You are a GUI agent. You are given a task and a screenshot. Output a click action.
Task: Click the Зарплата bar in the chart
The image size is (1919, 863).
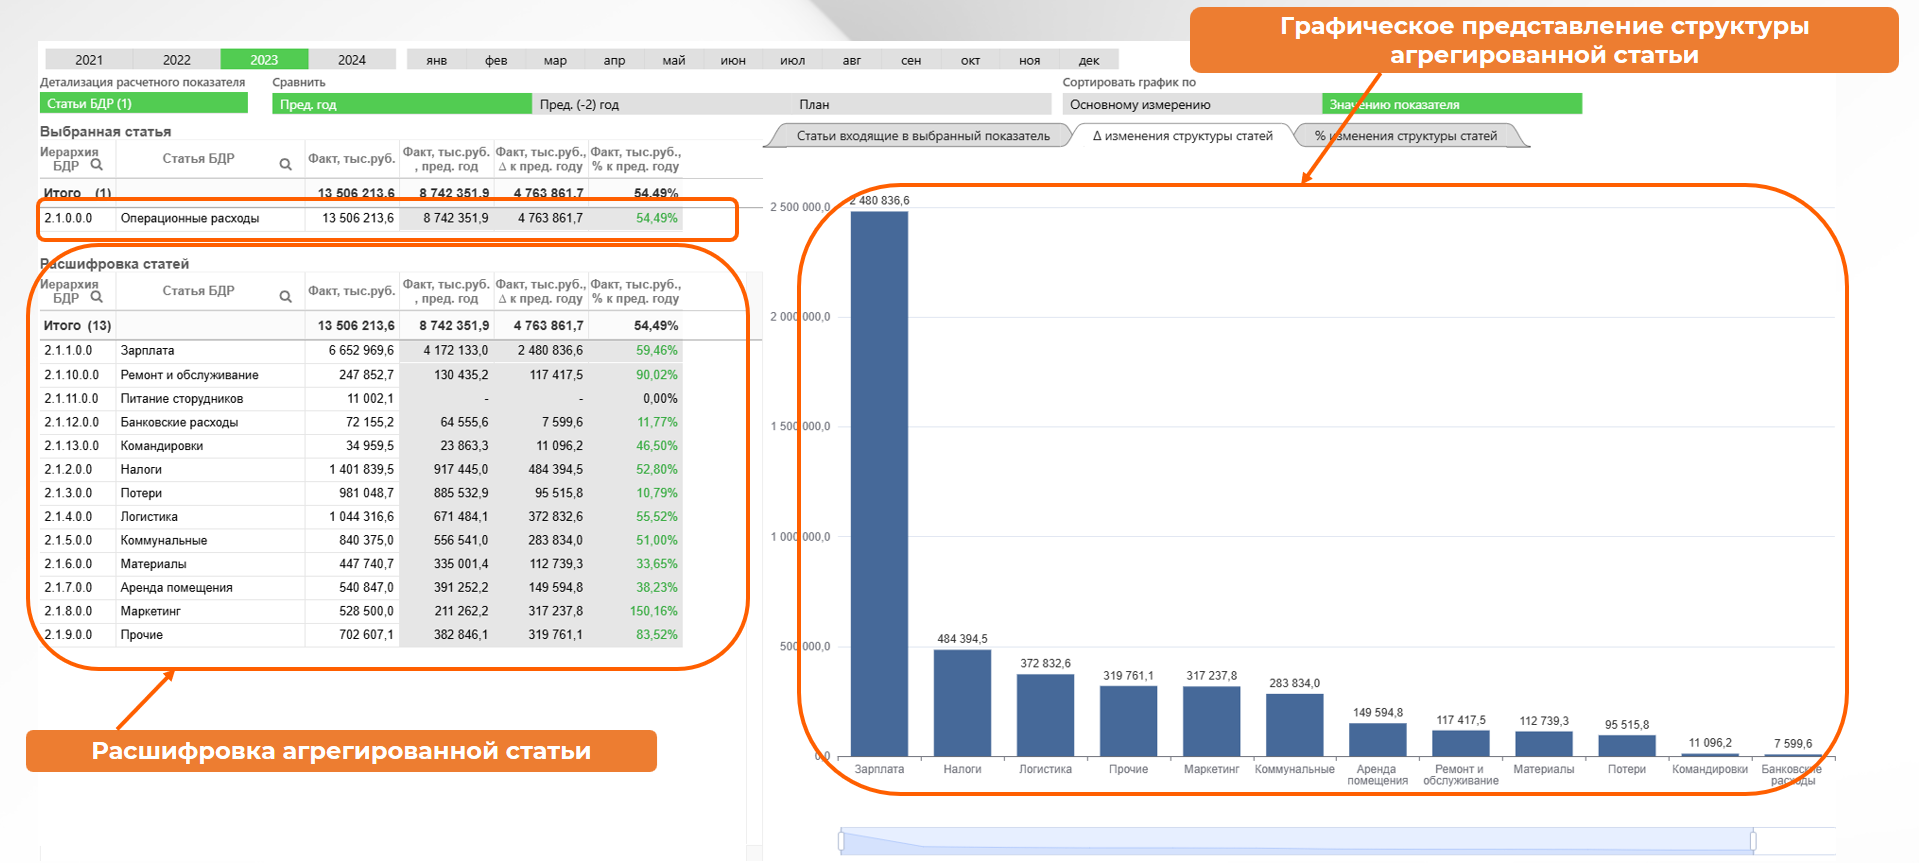pyautogui.click(x=879, y=484)
